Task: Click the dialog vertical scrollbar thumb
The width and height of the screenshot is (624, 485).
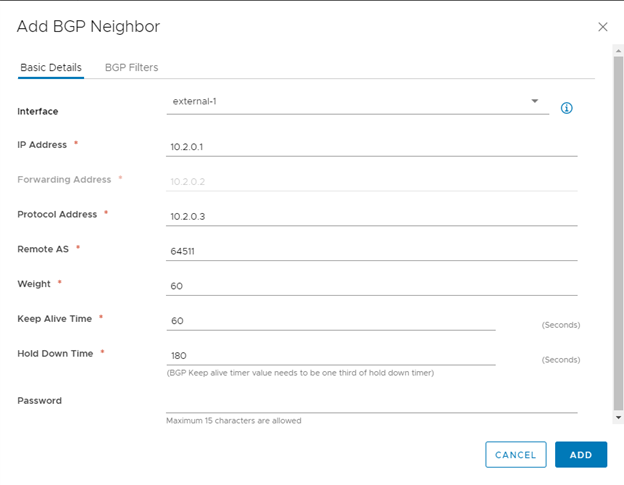Action: tap(618, 233)
